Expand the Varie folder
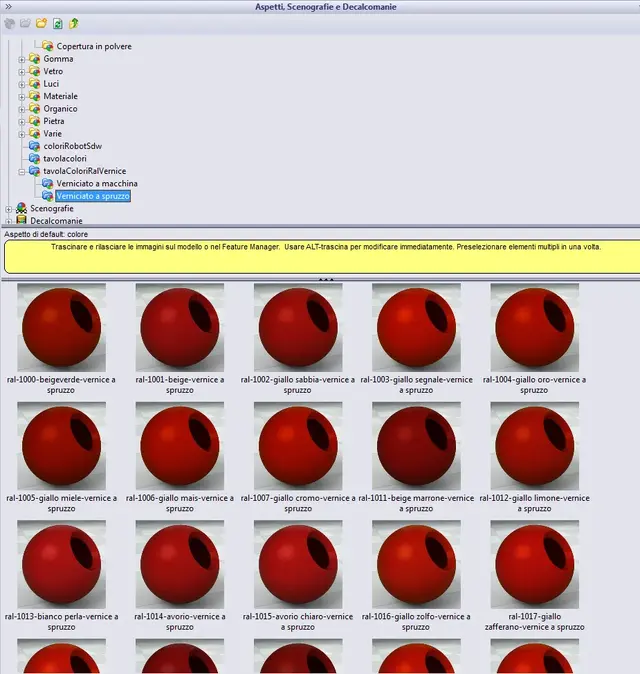640x674 pixels. pos(21,135)
